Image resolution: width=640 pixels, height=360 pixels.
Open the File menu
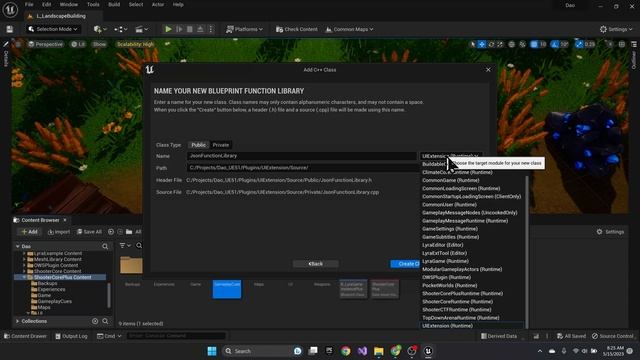[x=29, y=4]
